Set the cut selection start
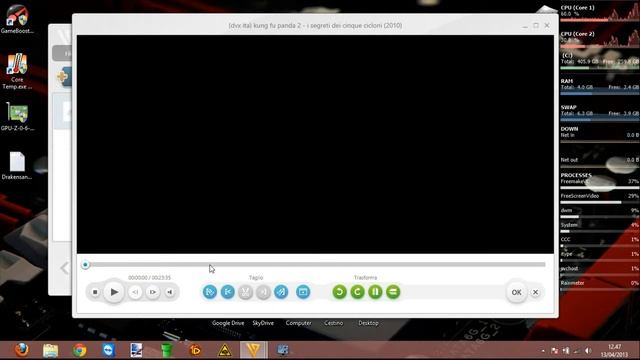 [x=210, y=292]
